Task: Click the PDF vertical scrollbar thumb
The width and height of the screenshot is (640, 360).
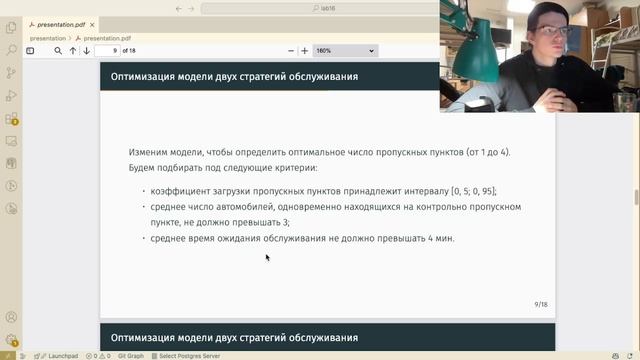Action: coord(636,197)
